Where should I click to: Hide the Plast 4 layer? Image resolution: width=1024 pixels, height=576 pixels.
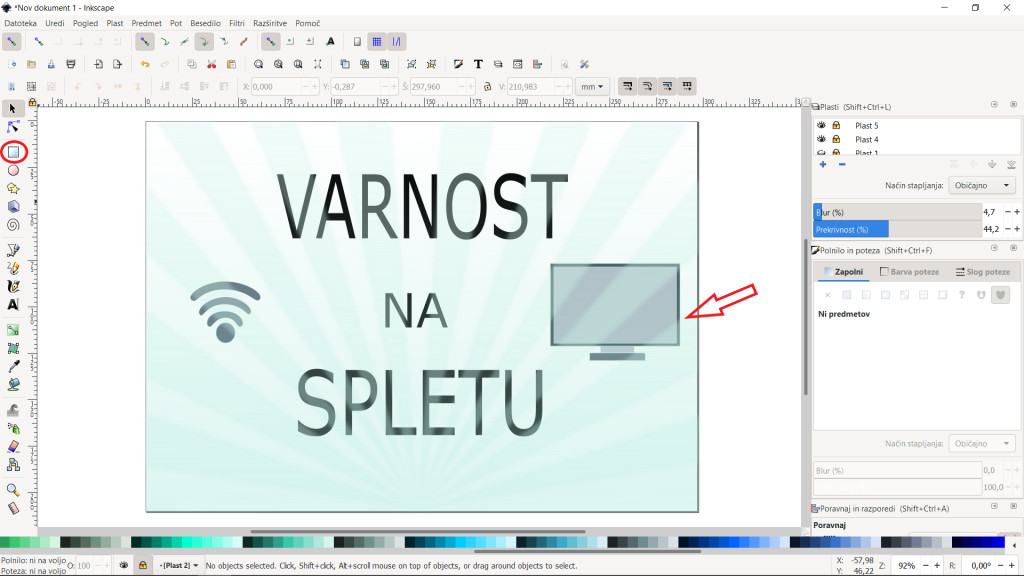[822, 139]
